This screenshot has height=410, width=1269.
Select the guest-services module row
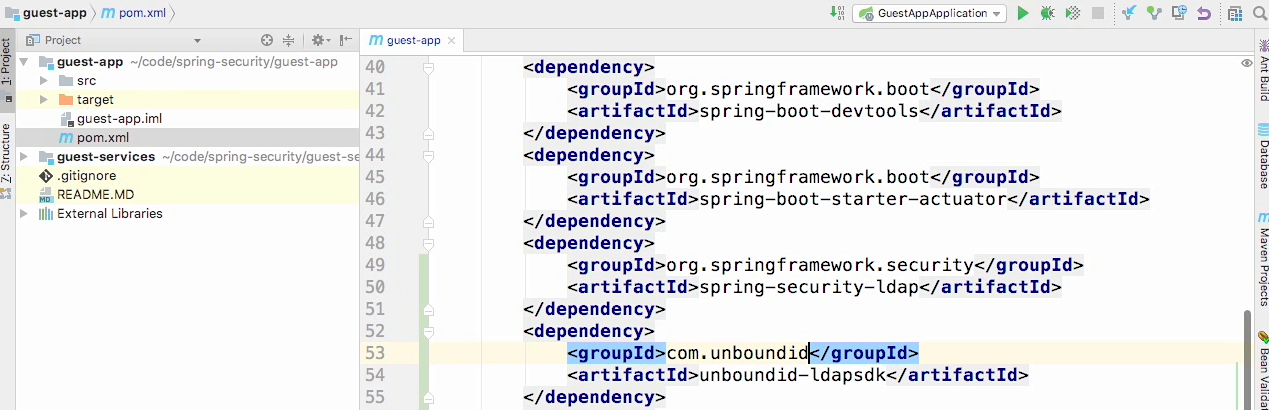(187, 157)
